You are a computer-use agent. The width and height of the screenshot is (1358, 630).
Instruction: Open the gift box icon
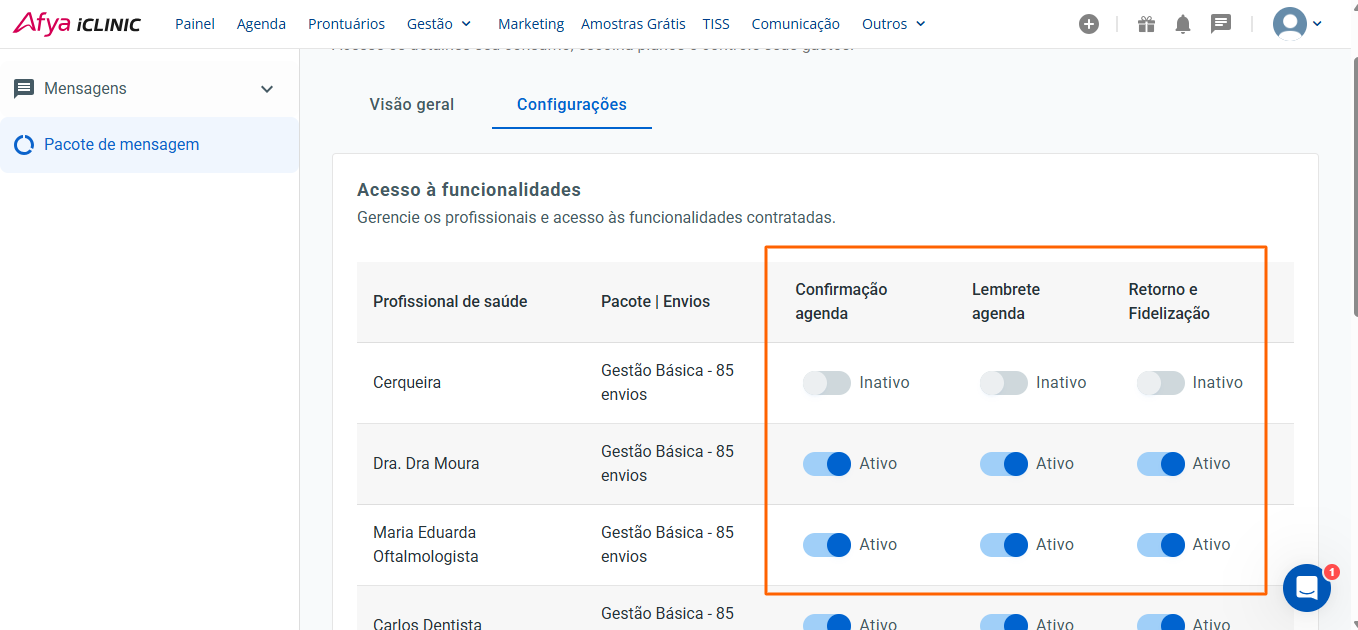pos(1146,24)
